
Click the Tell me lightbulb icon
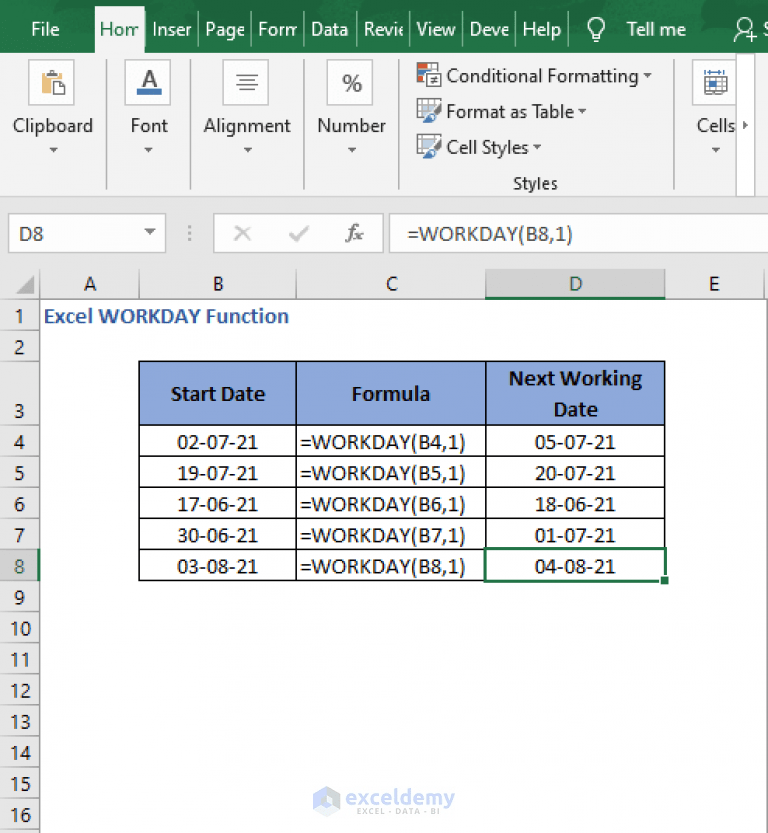596,29
